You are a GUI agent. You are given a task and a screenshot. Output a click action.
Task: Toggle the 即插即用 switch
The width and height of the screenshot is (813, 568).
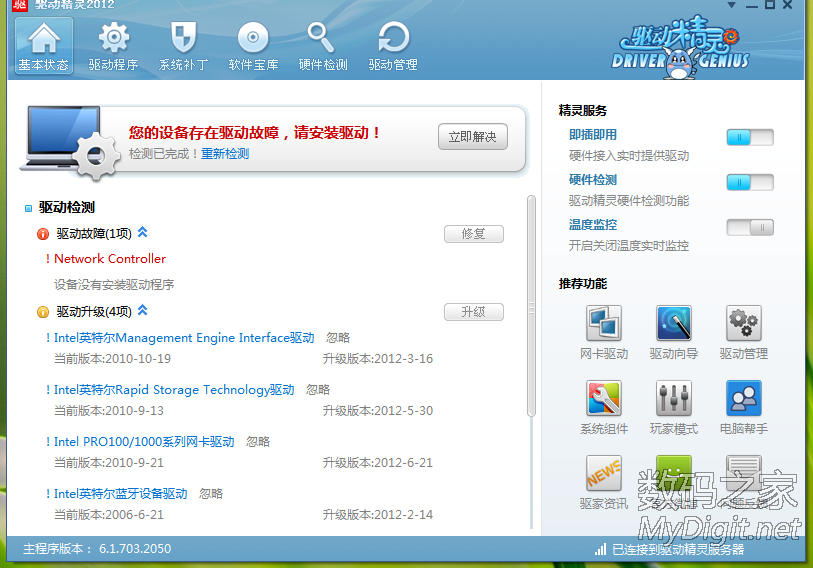pos(750,137)
